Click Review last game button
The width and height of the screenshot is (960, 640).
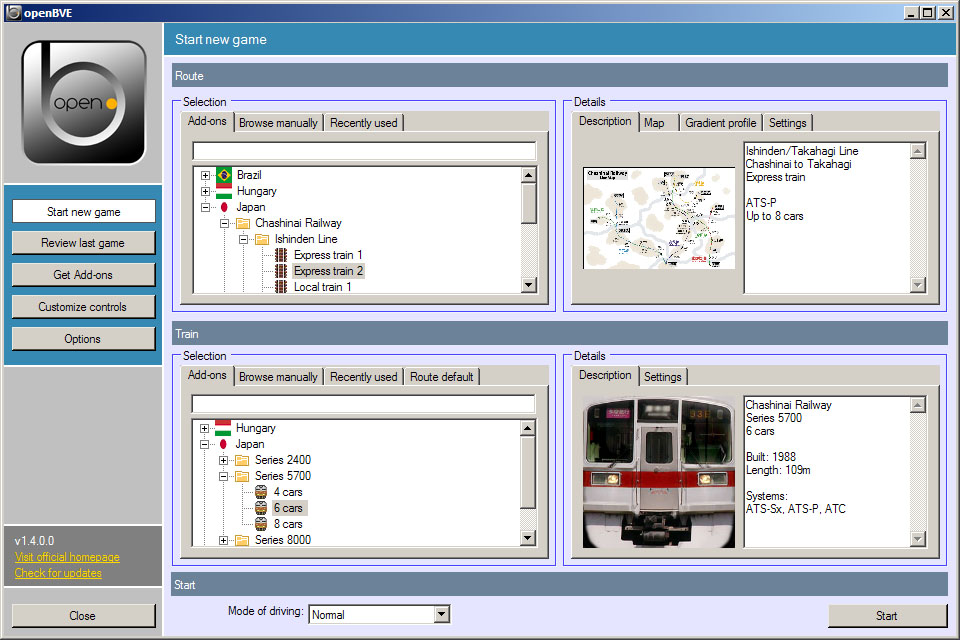pos(83,243)
